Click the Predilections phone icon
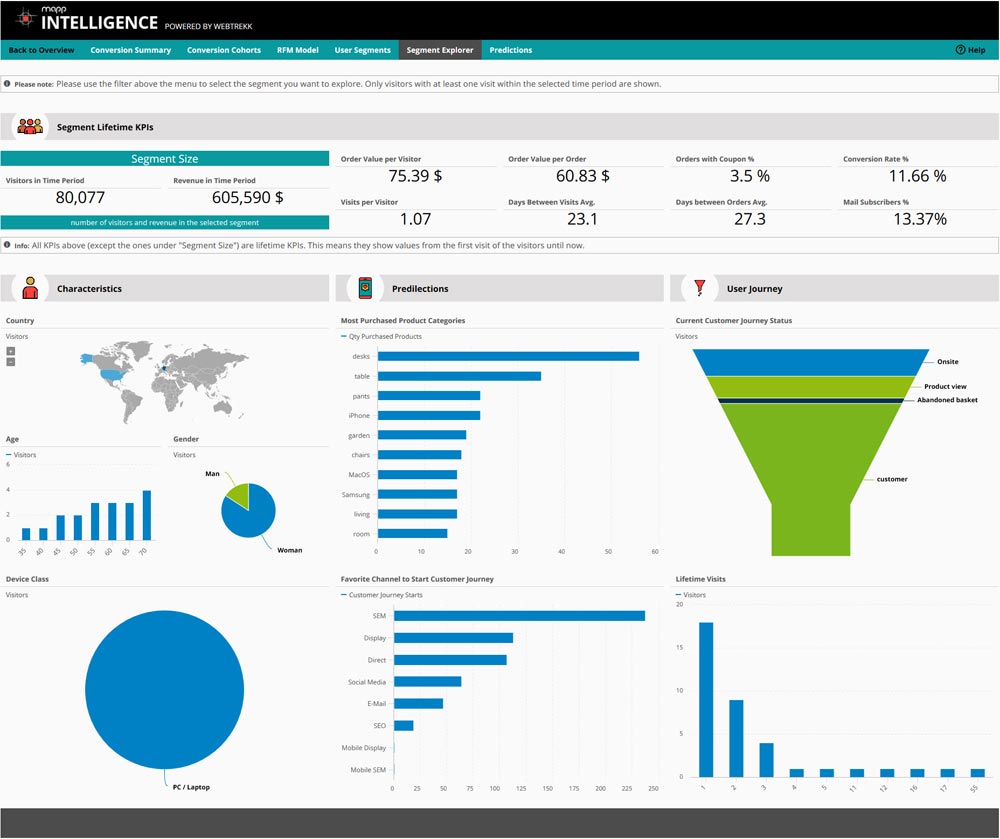The image size is (1000, 839). point(365,288)
